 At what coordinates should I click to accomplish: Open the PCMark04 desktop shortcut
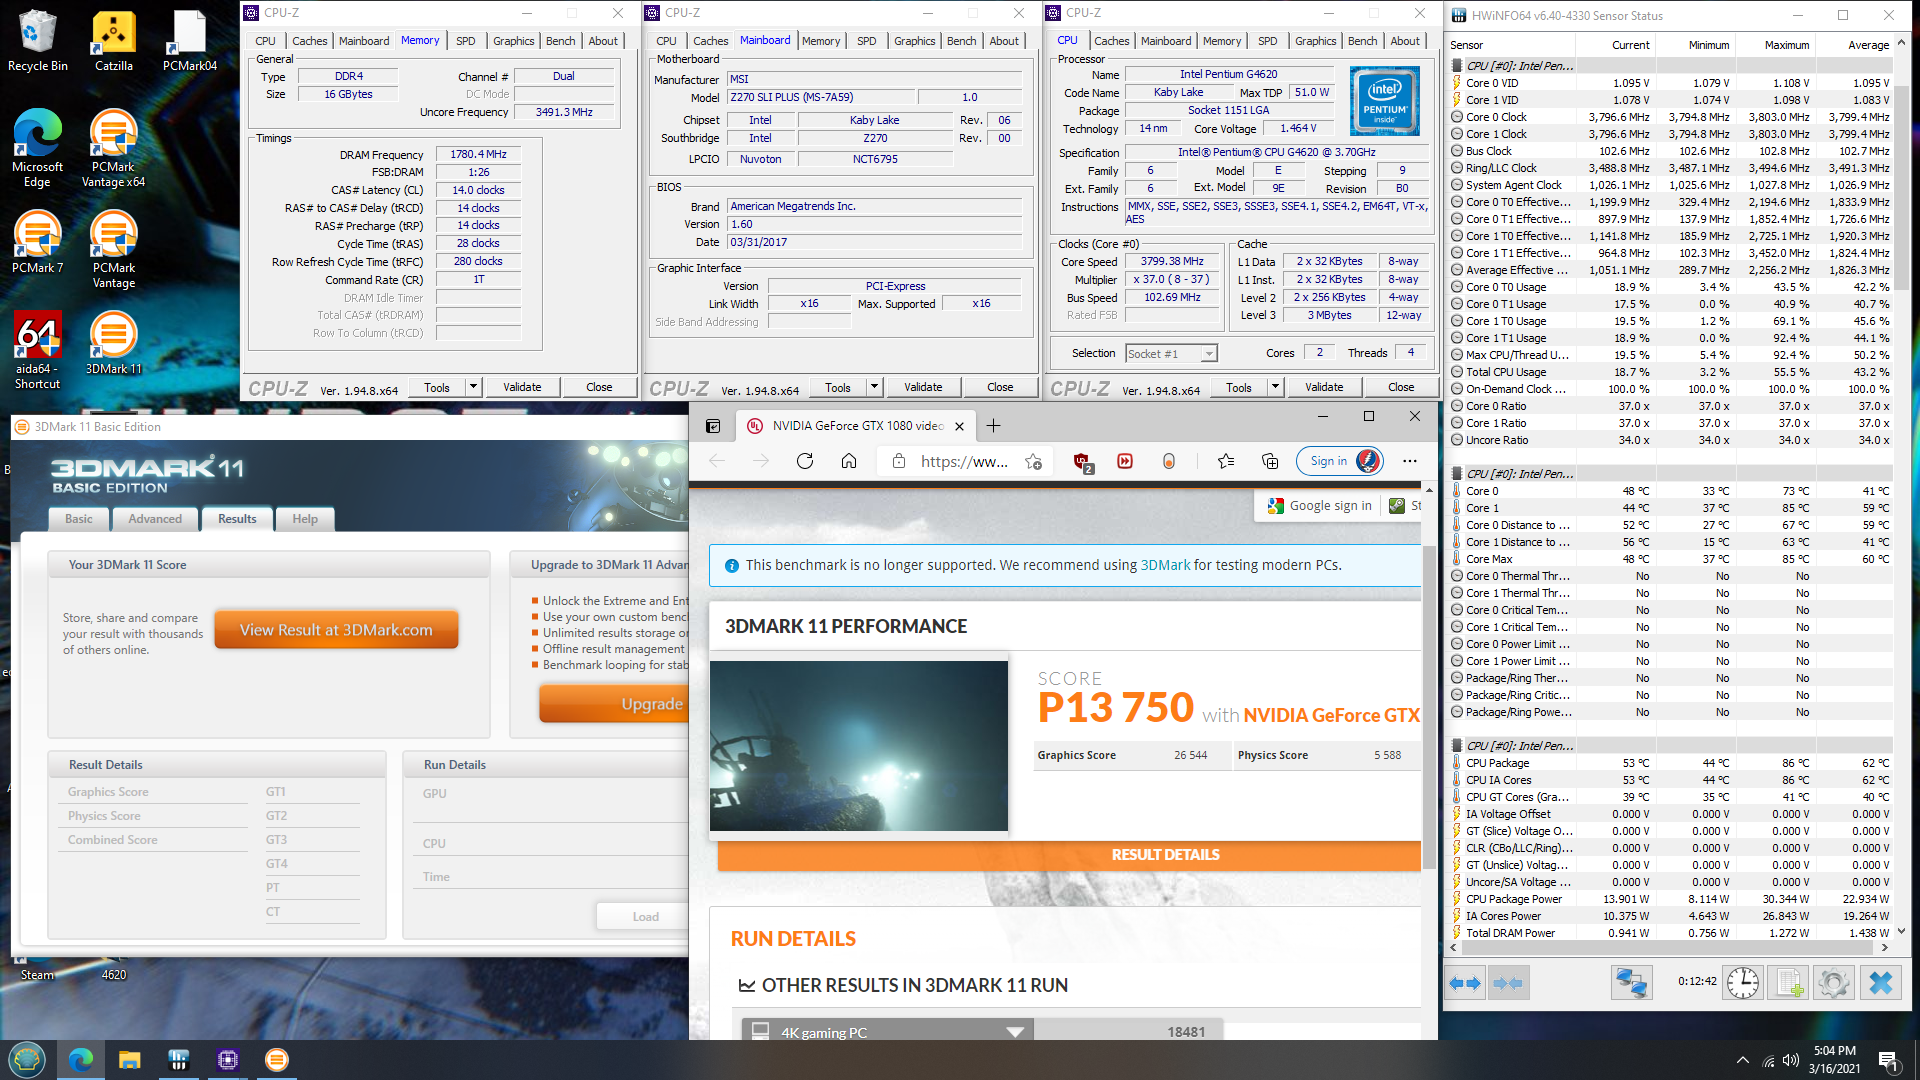click(x=190, y=40)
